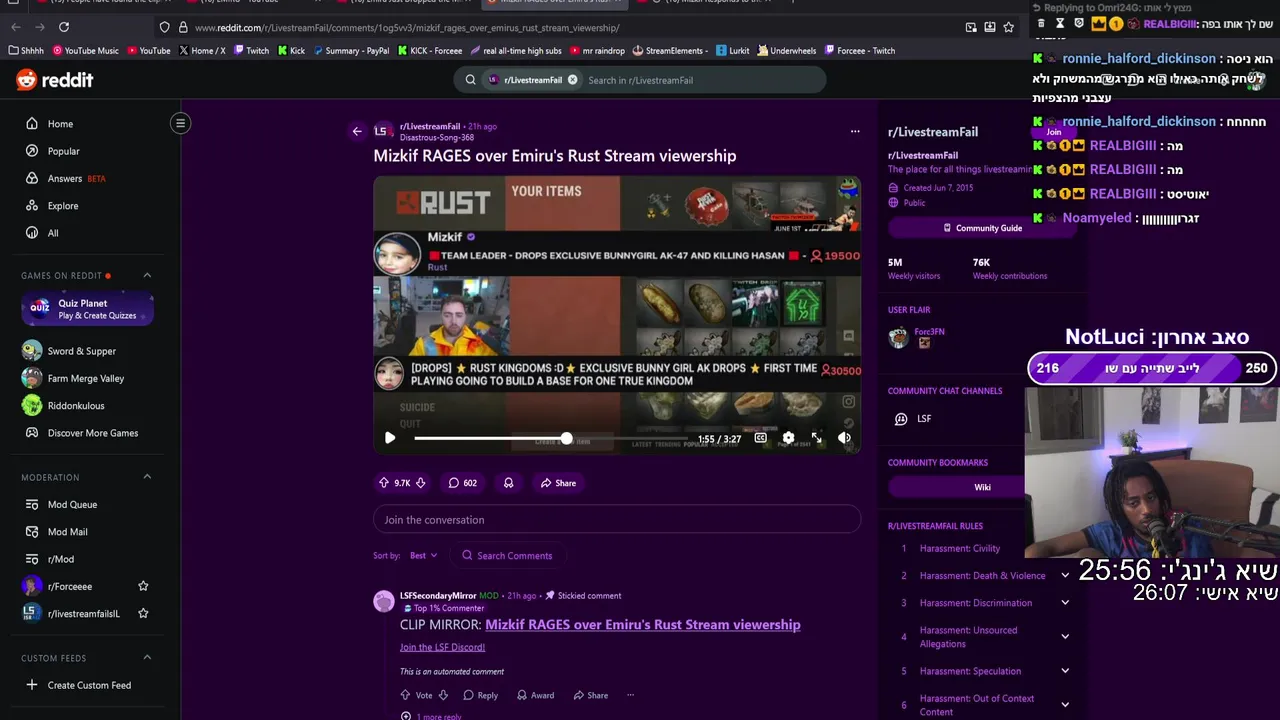Open Join the LSF Discord link
Viewport: 1280px width, 720px height.
pos(442,647)
